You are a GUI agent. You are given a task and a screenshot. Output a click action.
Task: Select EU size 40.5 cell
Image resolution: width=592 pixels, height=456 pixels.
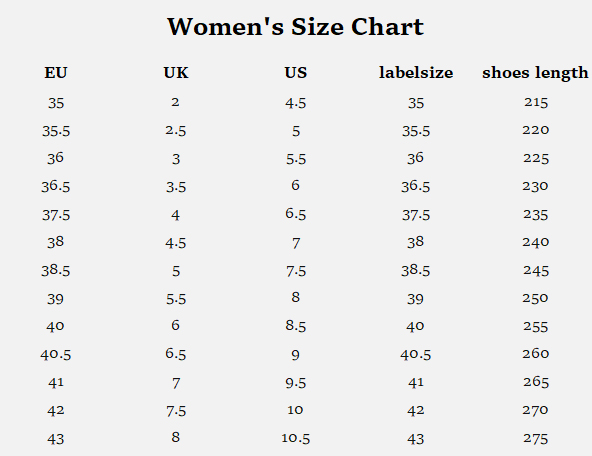point(56,354)
